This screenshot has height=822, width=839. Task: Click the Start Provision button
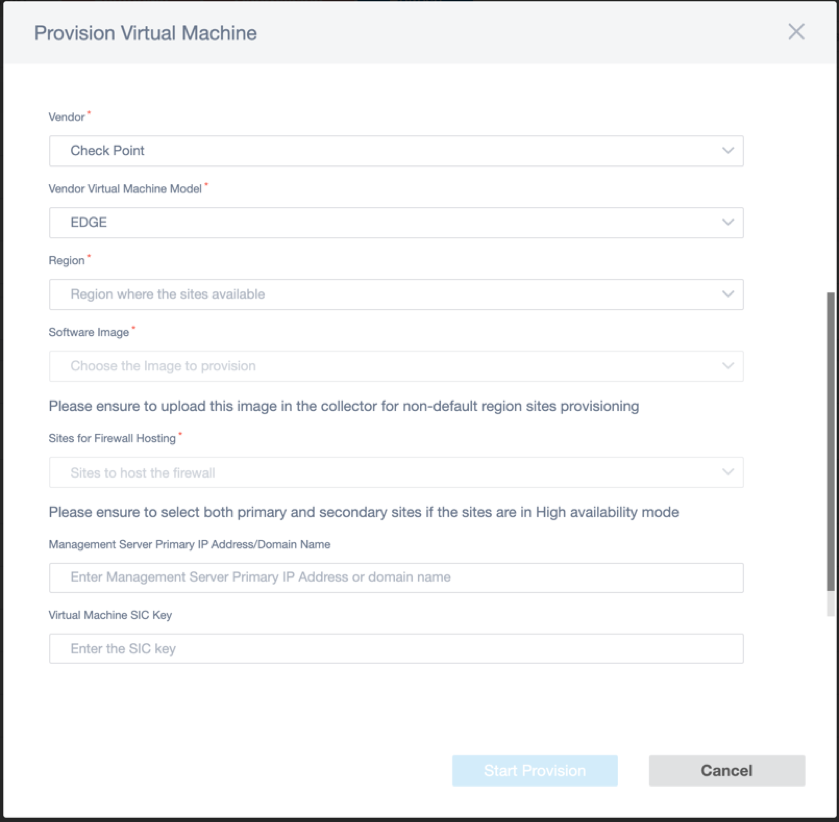[x=535, y=771]
